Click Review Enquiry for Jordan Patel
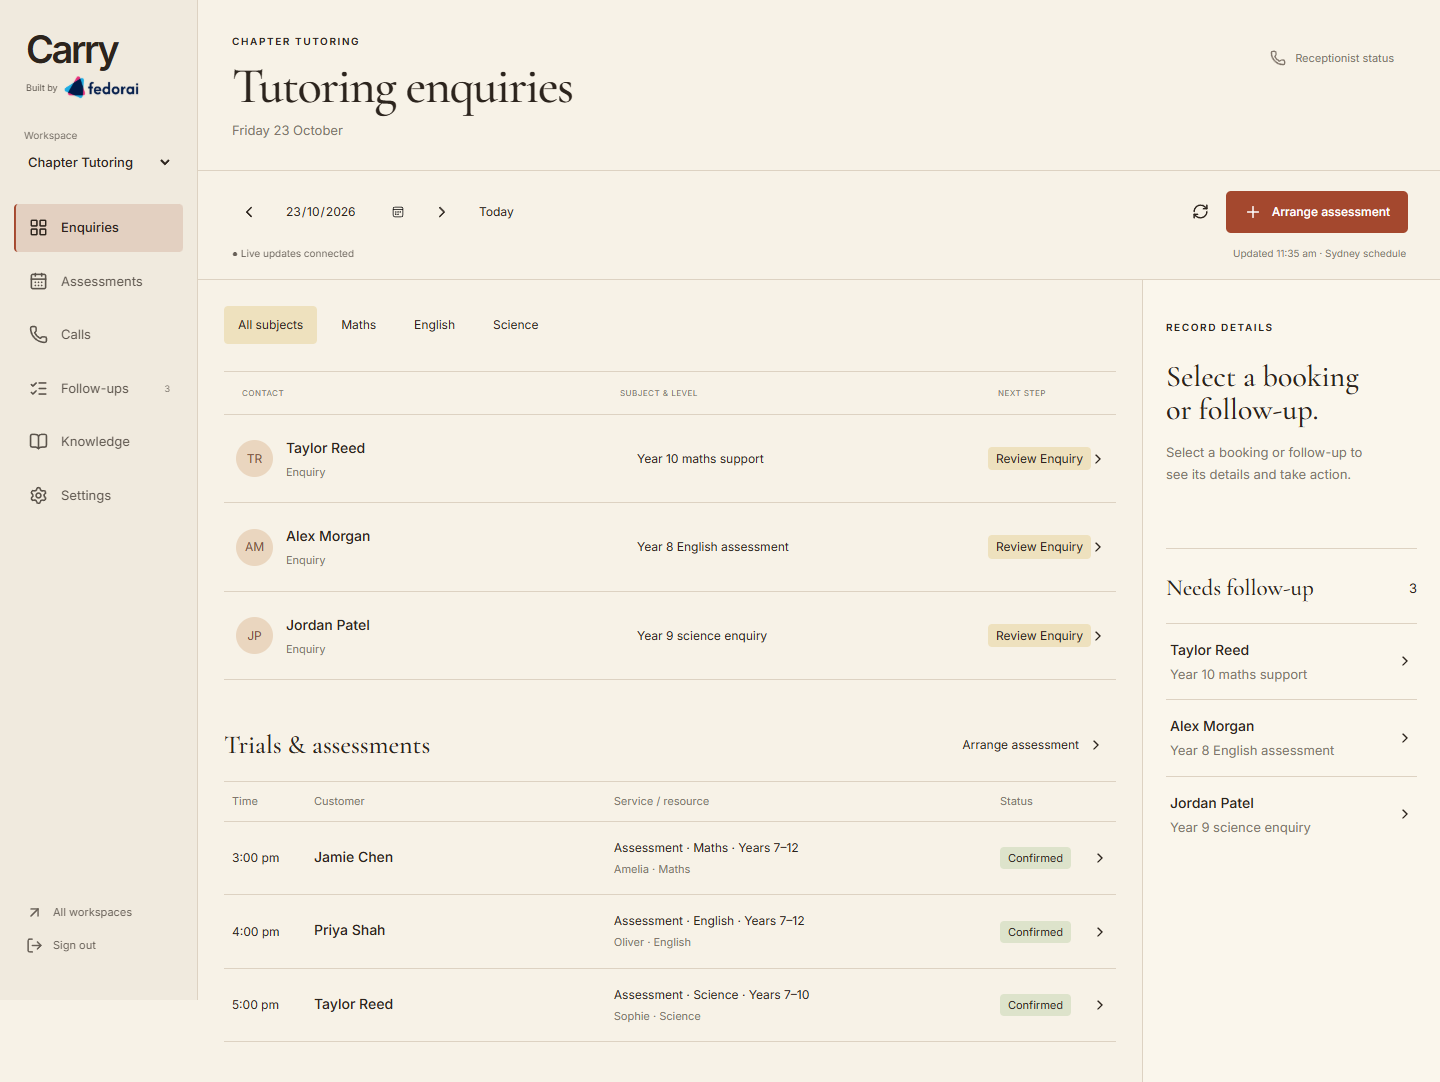Screen dimensions: 1440x1082 point(1039,636)
